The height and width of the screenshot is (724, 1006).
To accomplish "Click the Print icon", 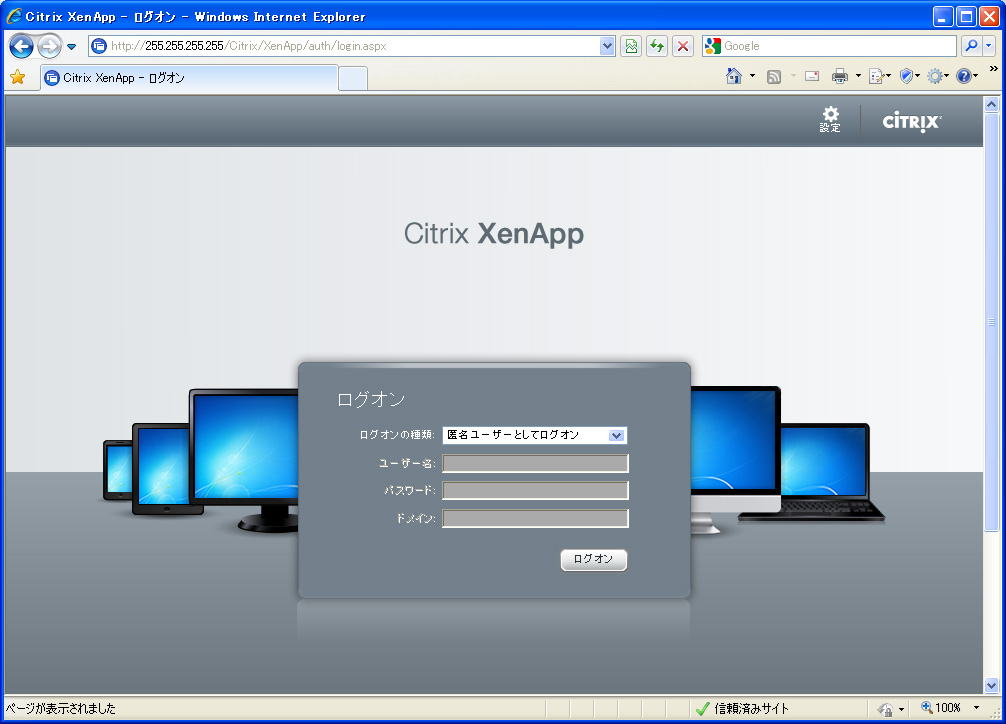I will (x=840, y=76).
